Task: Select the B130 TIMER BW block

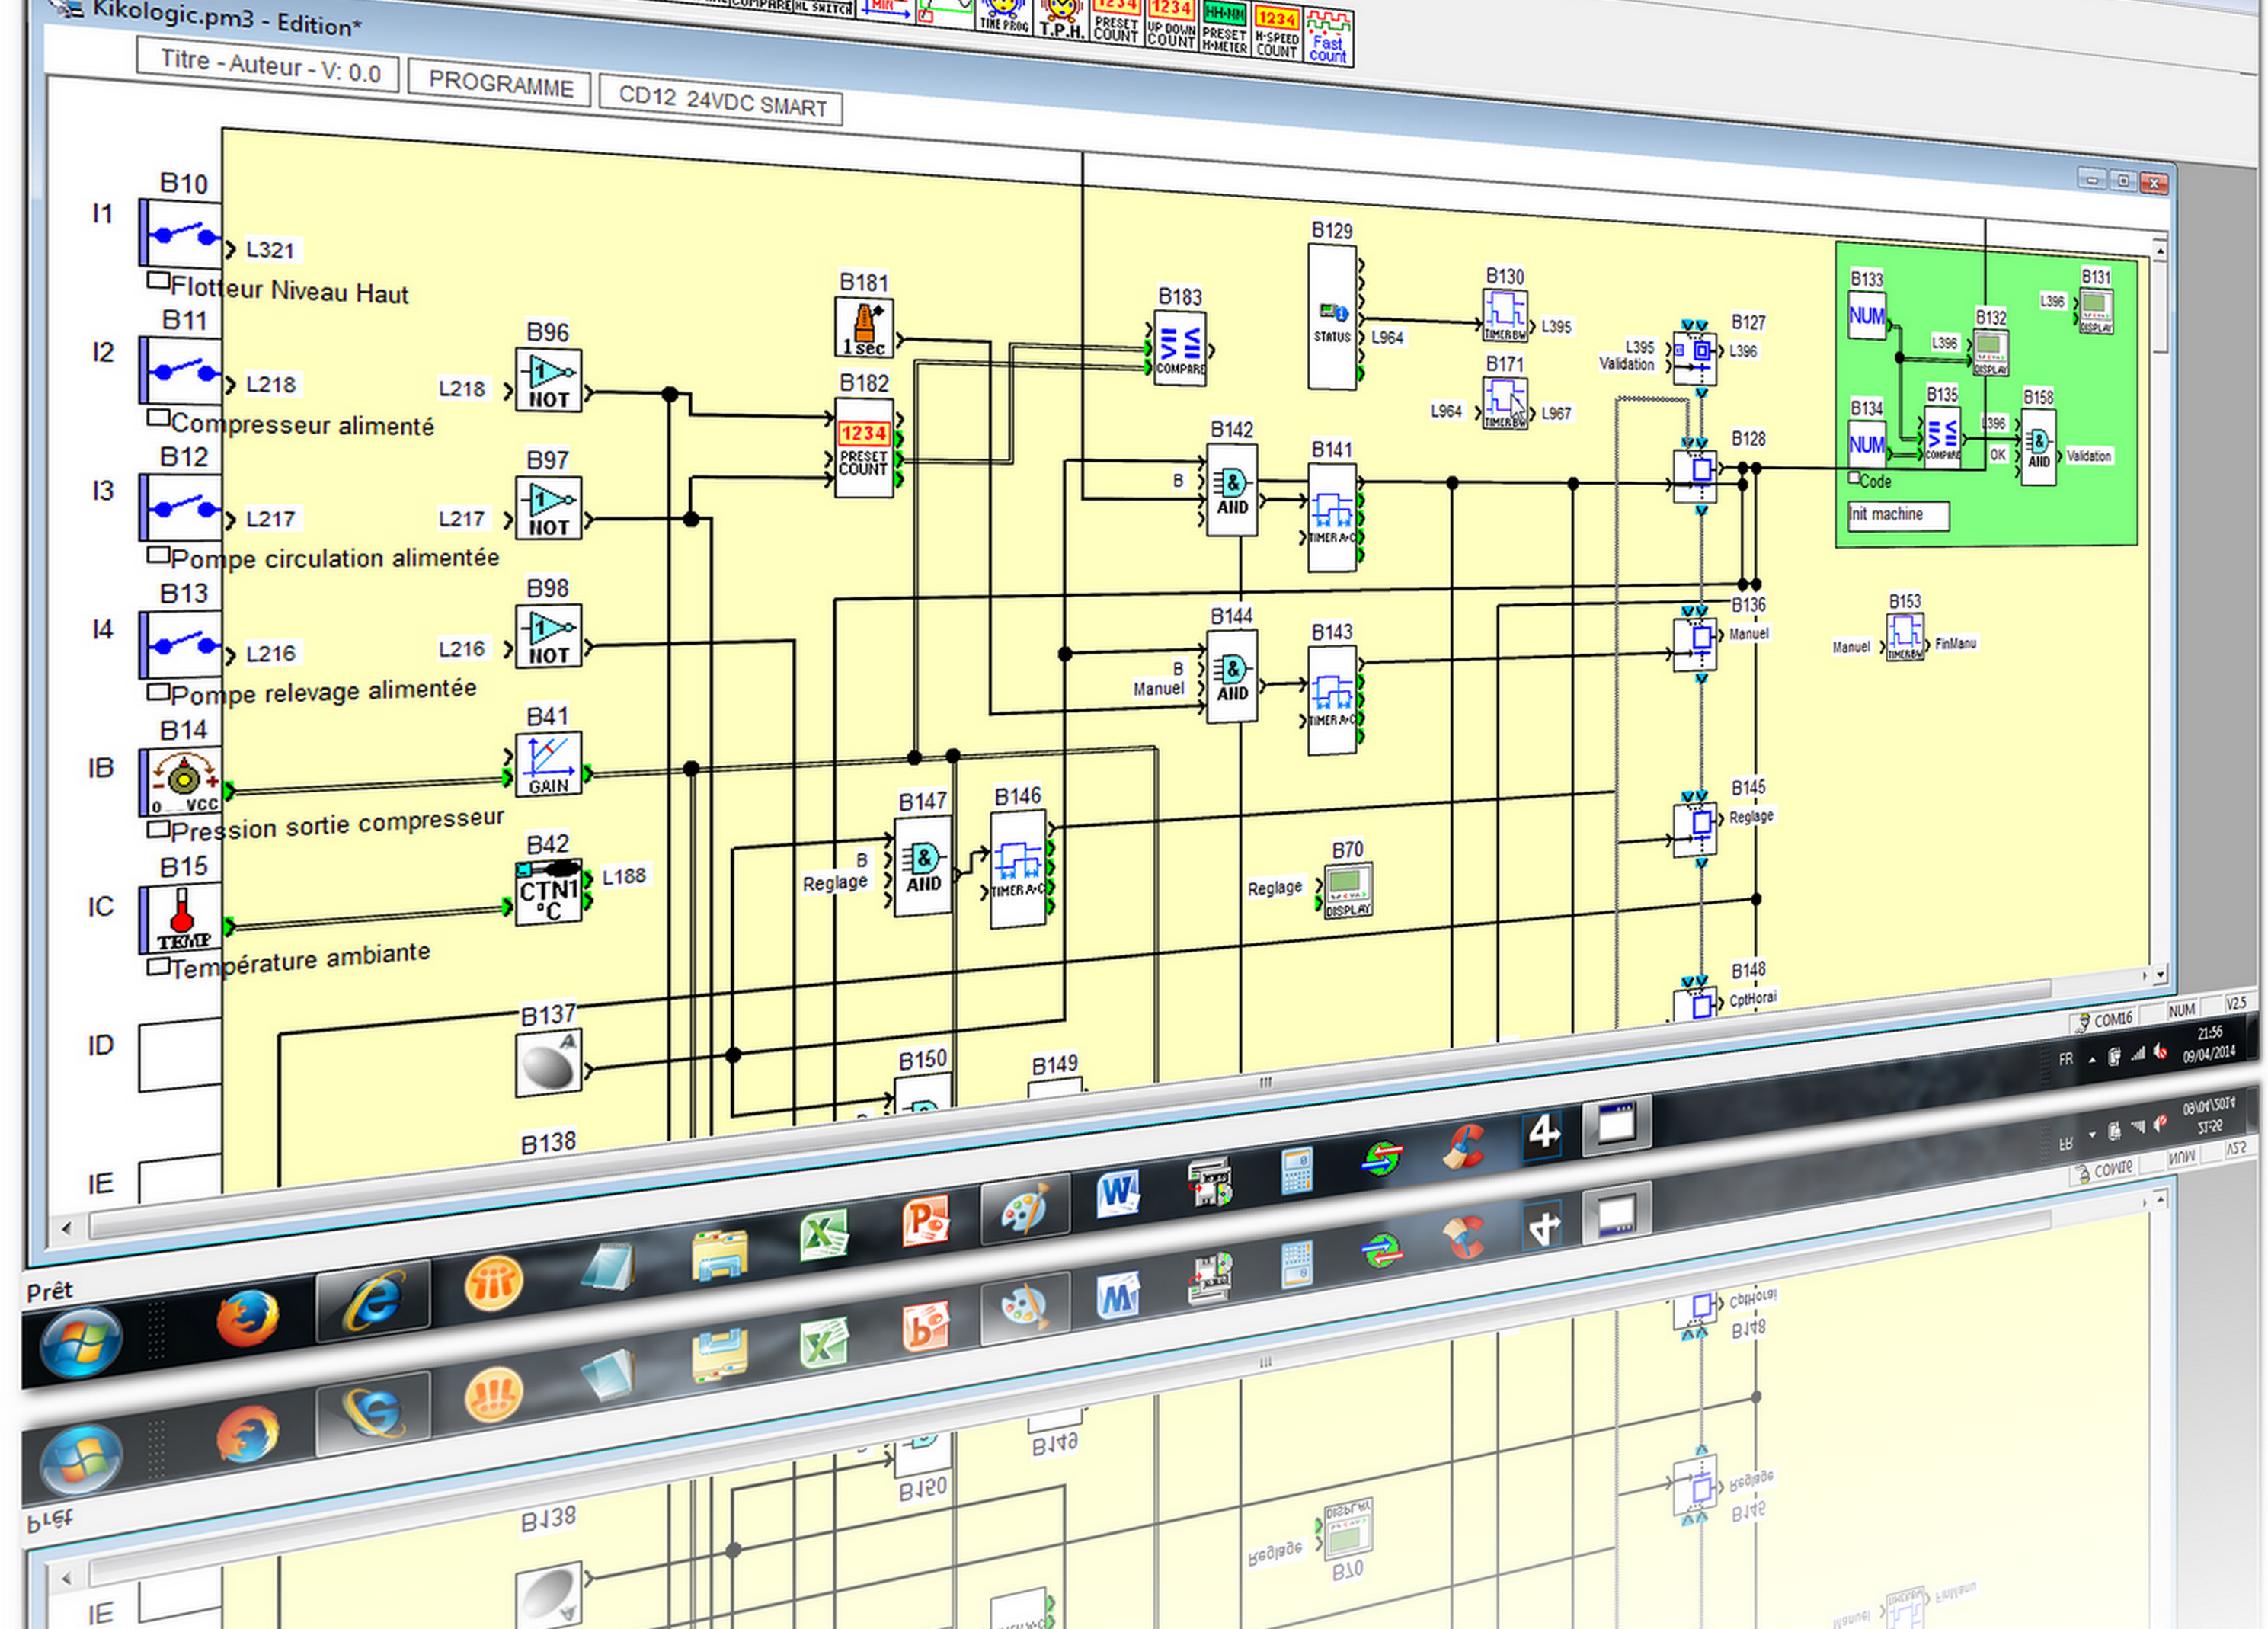Action: (x=1505, y=316)
